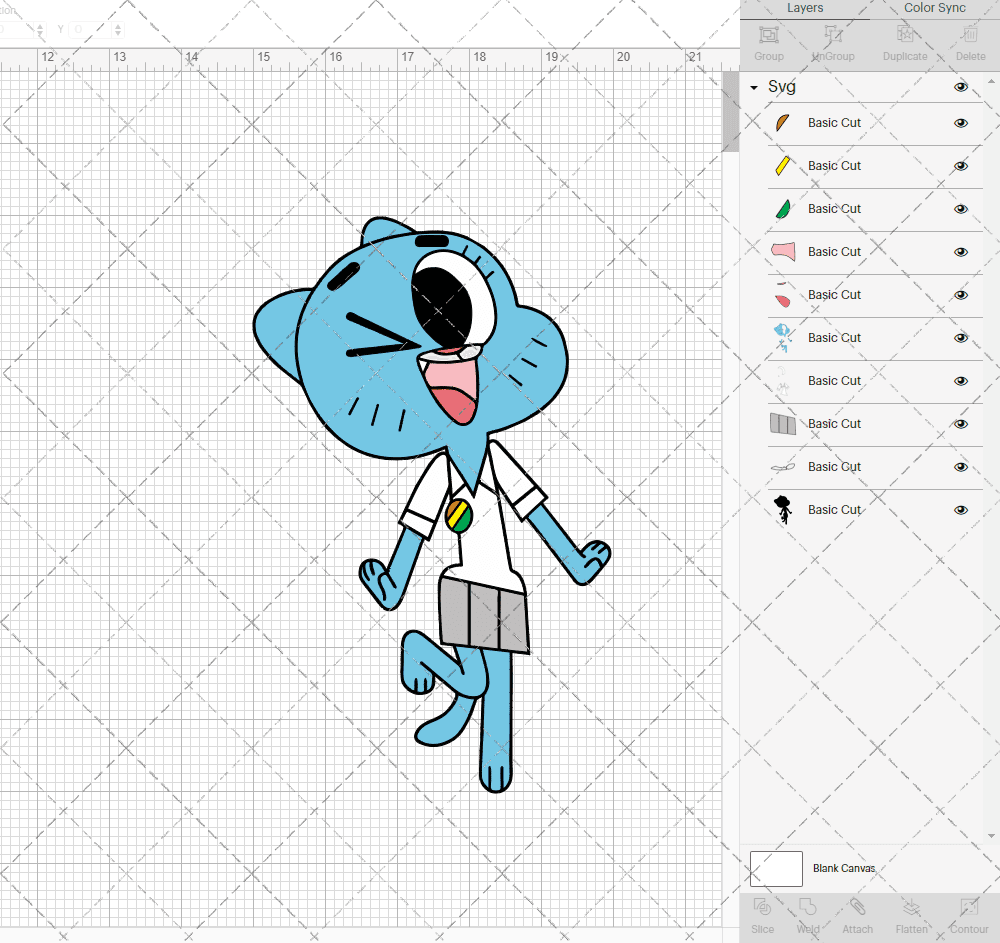Select the brown shape layer thumbnail
This screenshot has height=943, width=1000.
(783, 122)
